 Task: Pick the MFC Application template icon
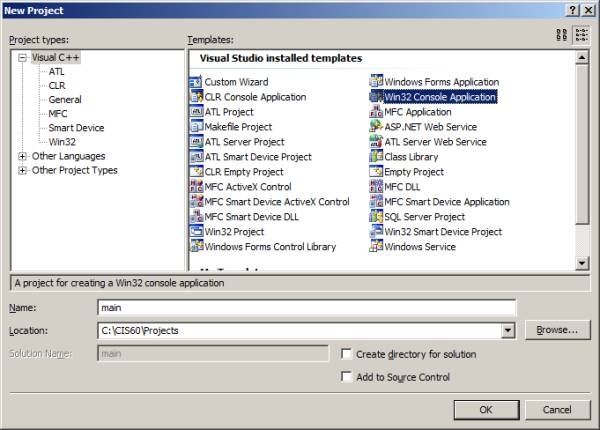click(x=376, y=112)
